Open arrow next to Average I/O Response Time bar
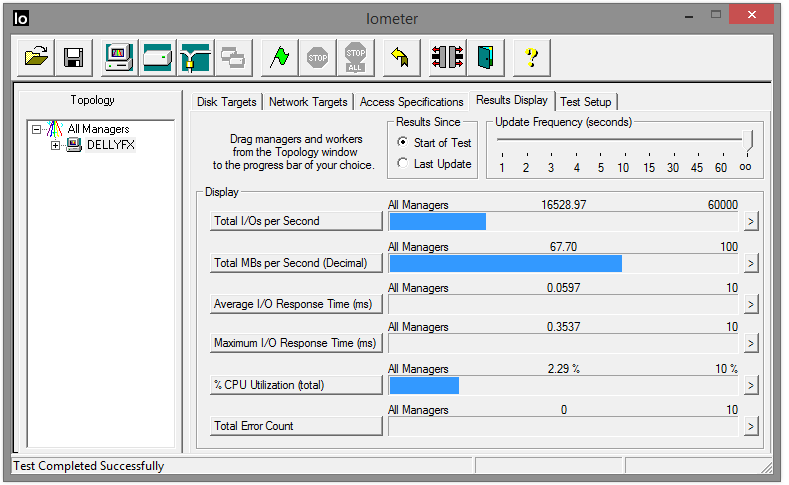The height and width of the screenshot is (485, 789). (751, 304)
